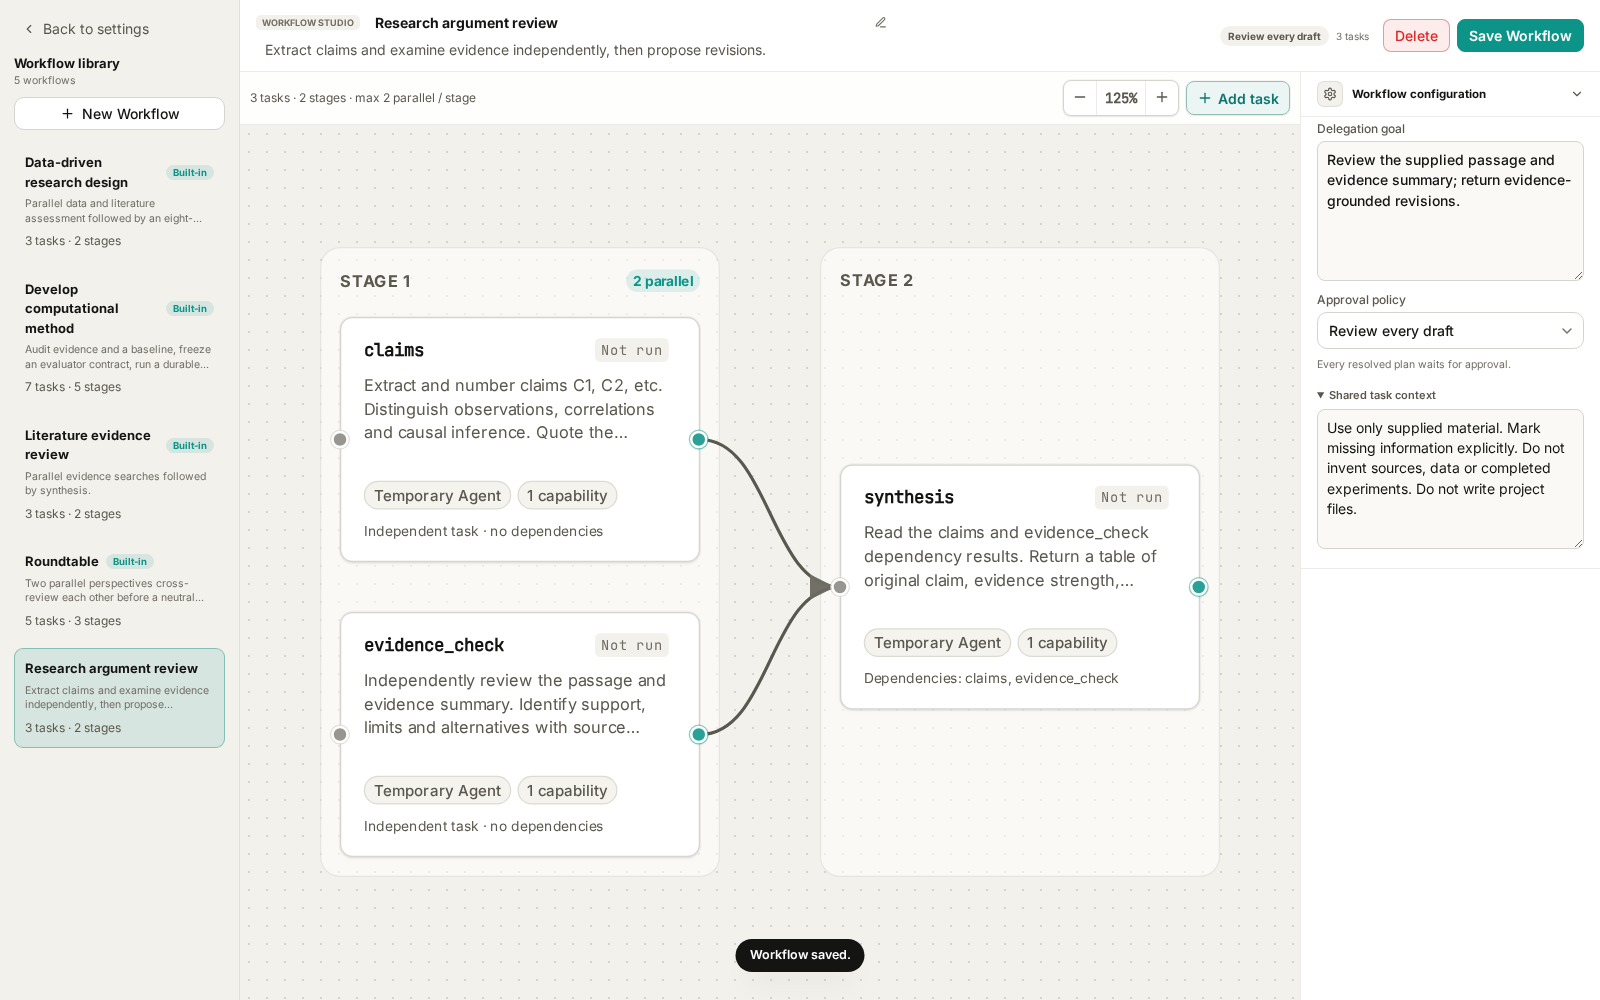Viewport: 1600px width, 1000px height.
Task: Click the back arrow to settings
Action: coord(29,29)
